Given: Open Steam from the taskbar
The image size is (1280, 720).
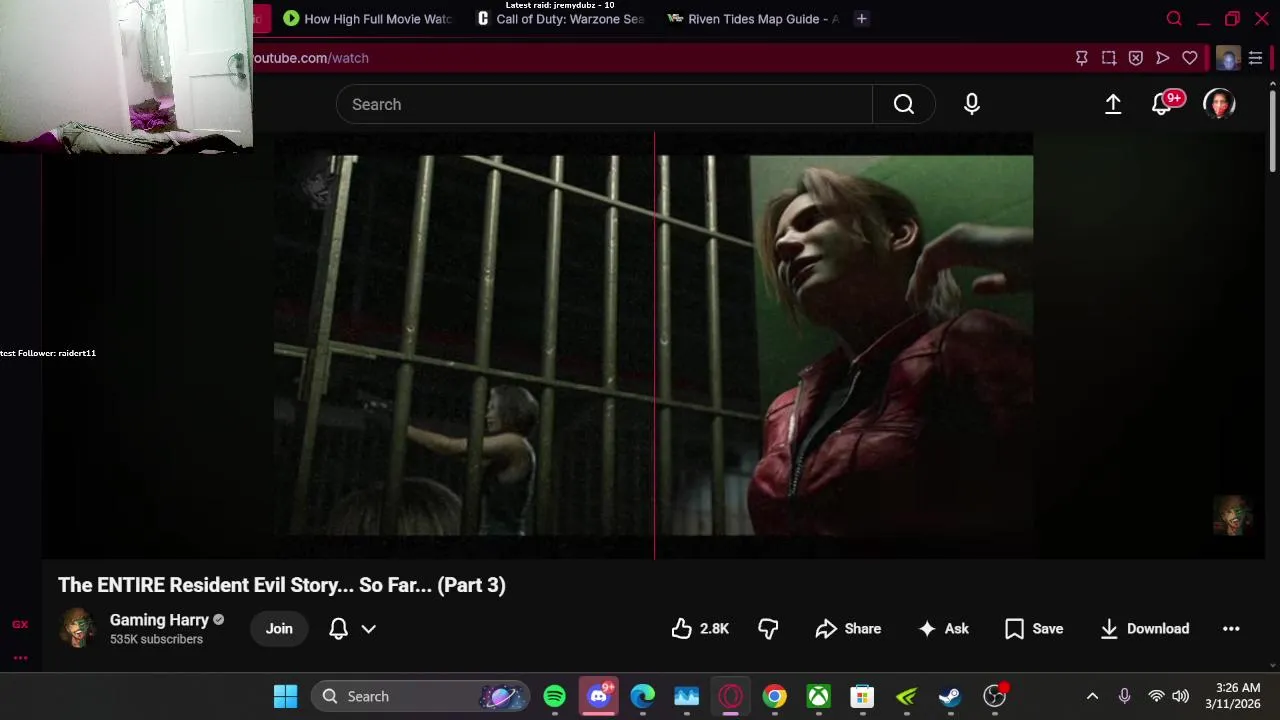Looking at the screenshot, I should click(x=950, y=696).
